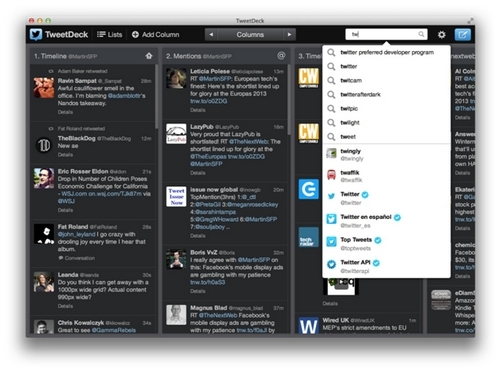Click the search magnifier in the search field

[421, 34]
